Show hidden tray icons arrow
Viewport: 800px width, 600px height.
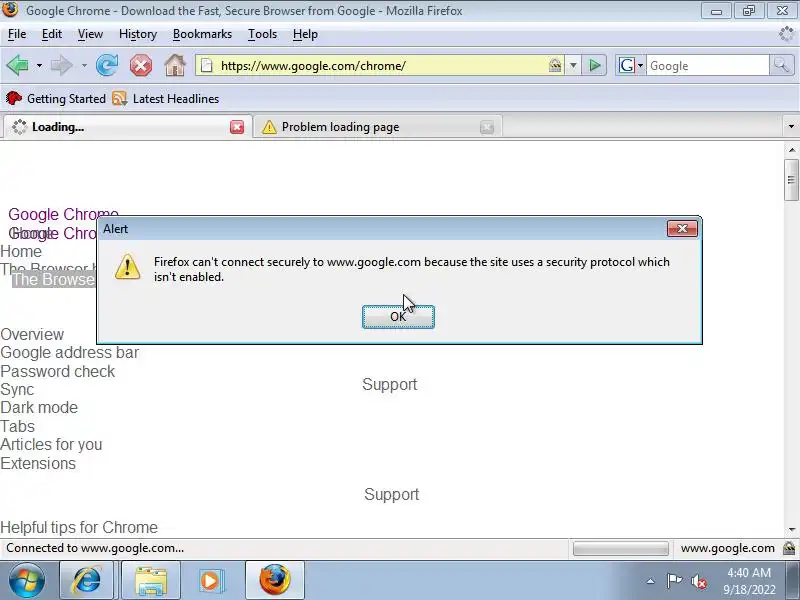pos(650,581)
